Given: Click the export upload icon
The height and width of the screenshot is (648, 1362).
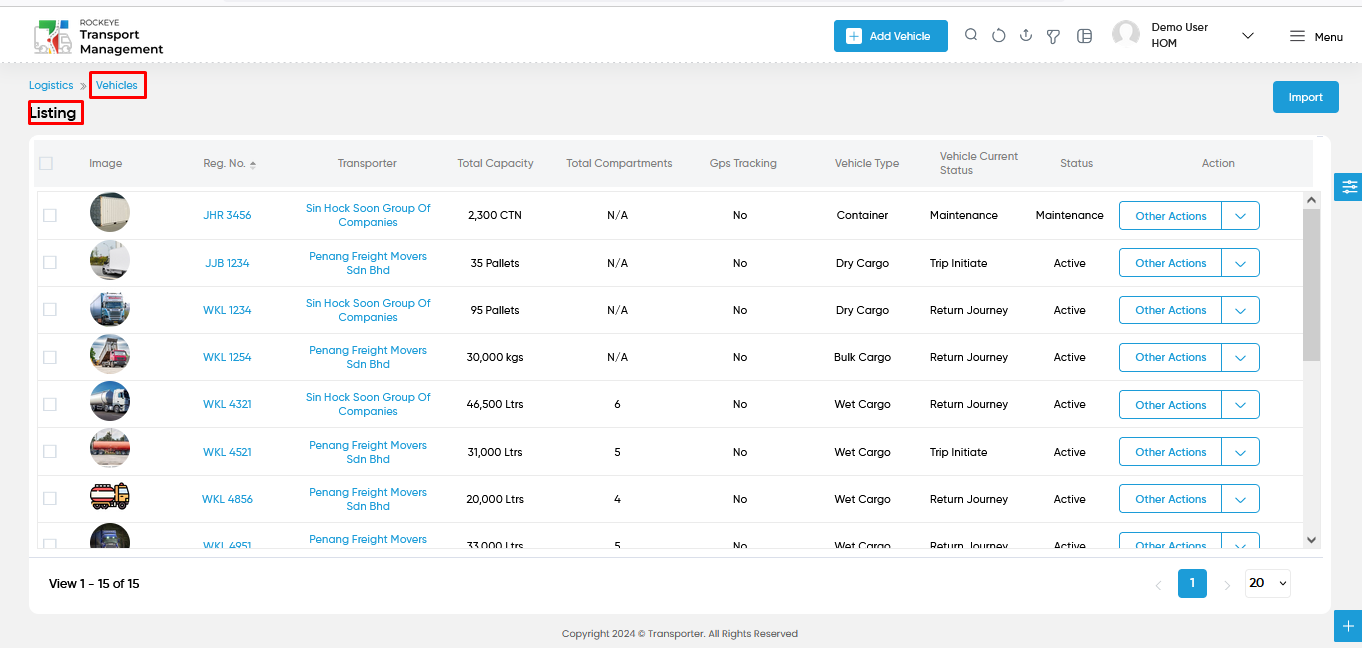Looking at the screenshot, I should tap(1025, 36).
